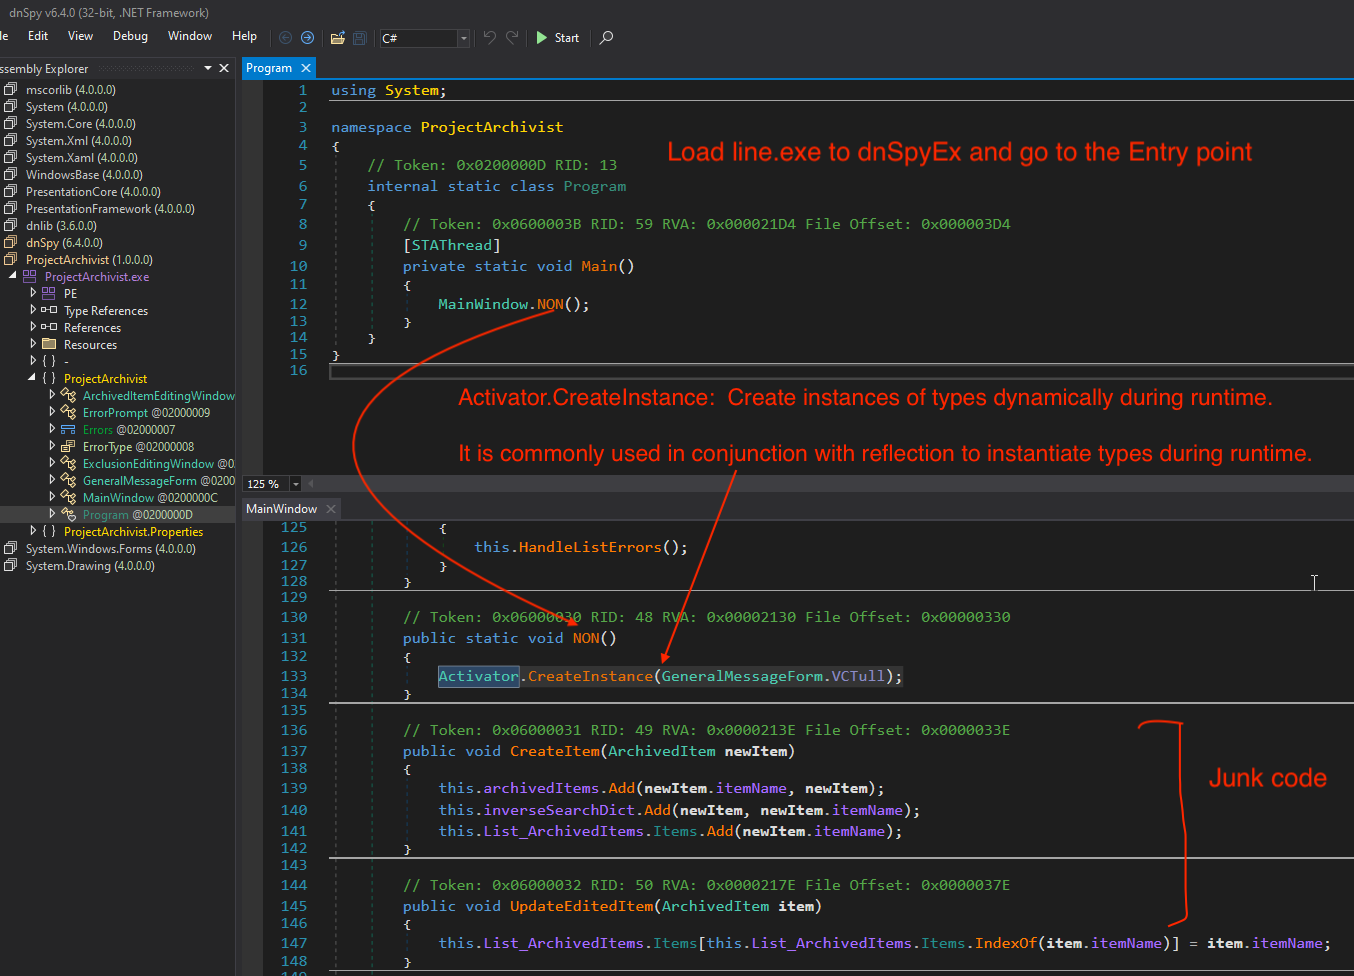Expand the ErrorPrompt class node
This screenshot has width=1354, height=976.
click(x=52, y=412)
